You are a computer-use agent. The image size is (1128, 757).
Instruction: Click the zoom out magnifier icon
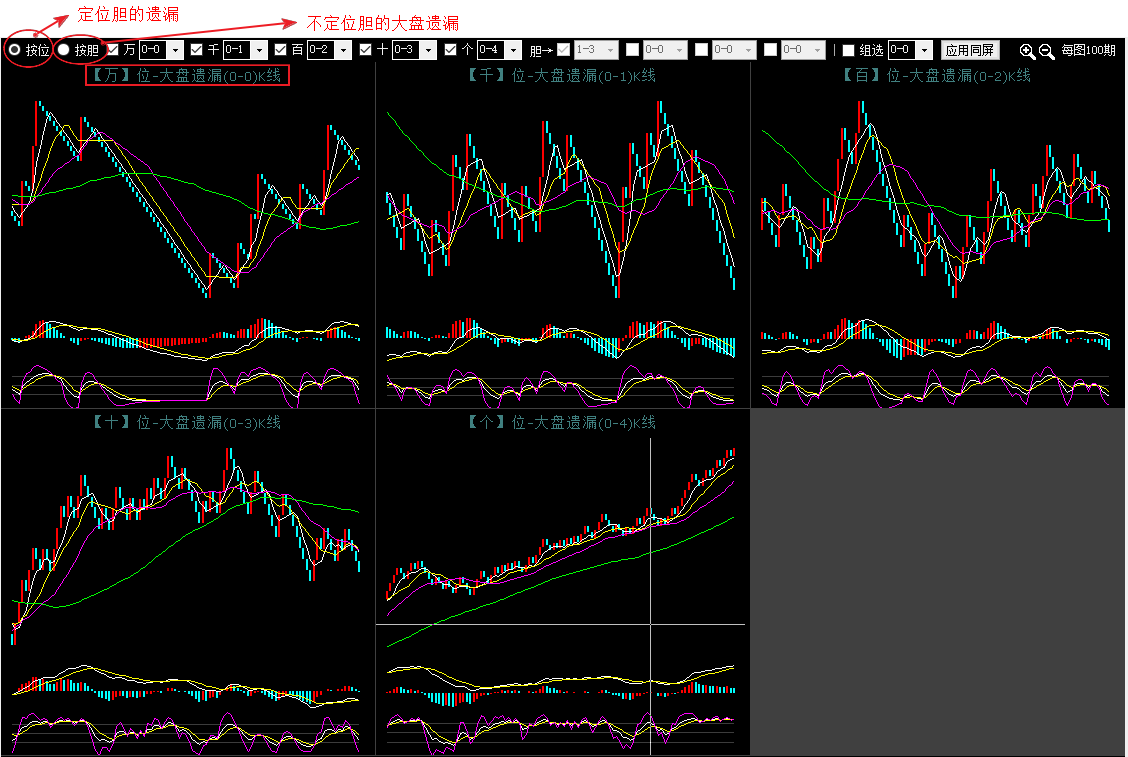pyautogui.click(x=1046, y=51)
